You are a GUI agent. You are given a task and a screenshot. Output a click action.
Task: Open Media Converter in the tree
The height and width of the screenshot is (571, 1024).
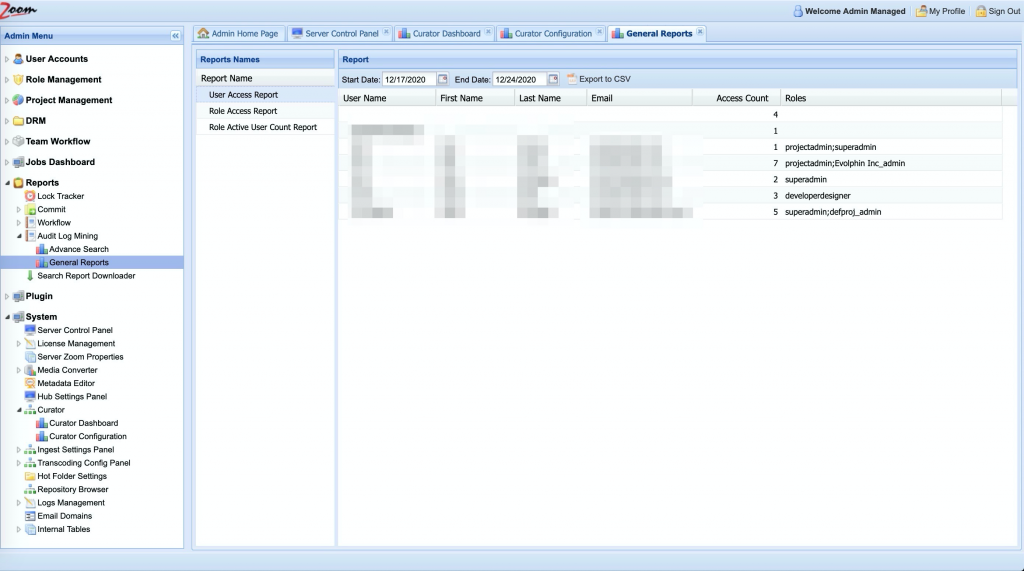tap(67, 370)
